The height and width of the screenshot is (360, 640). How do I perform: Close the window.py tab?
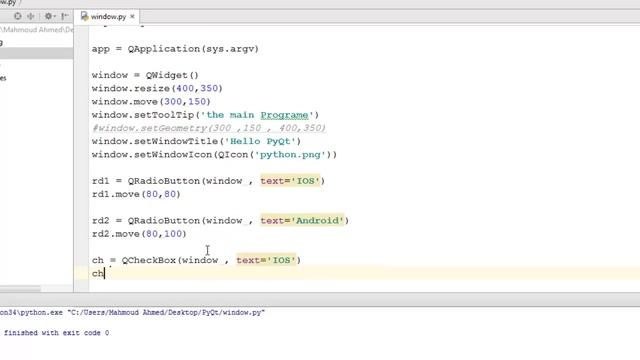[x=132, y=17]
